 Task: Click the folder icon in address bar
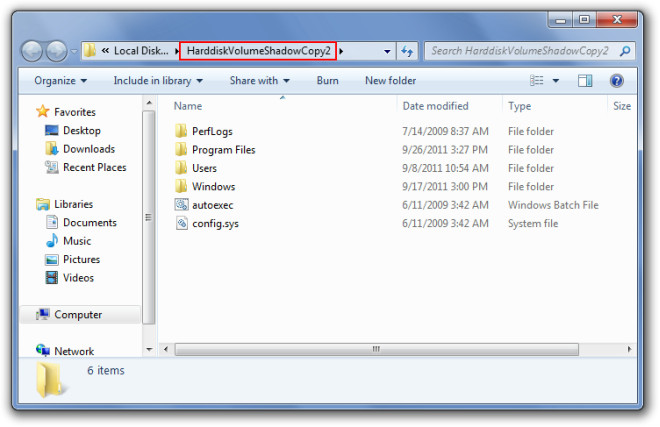point(89,51)
